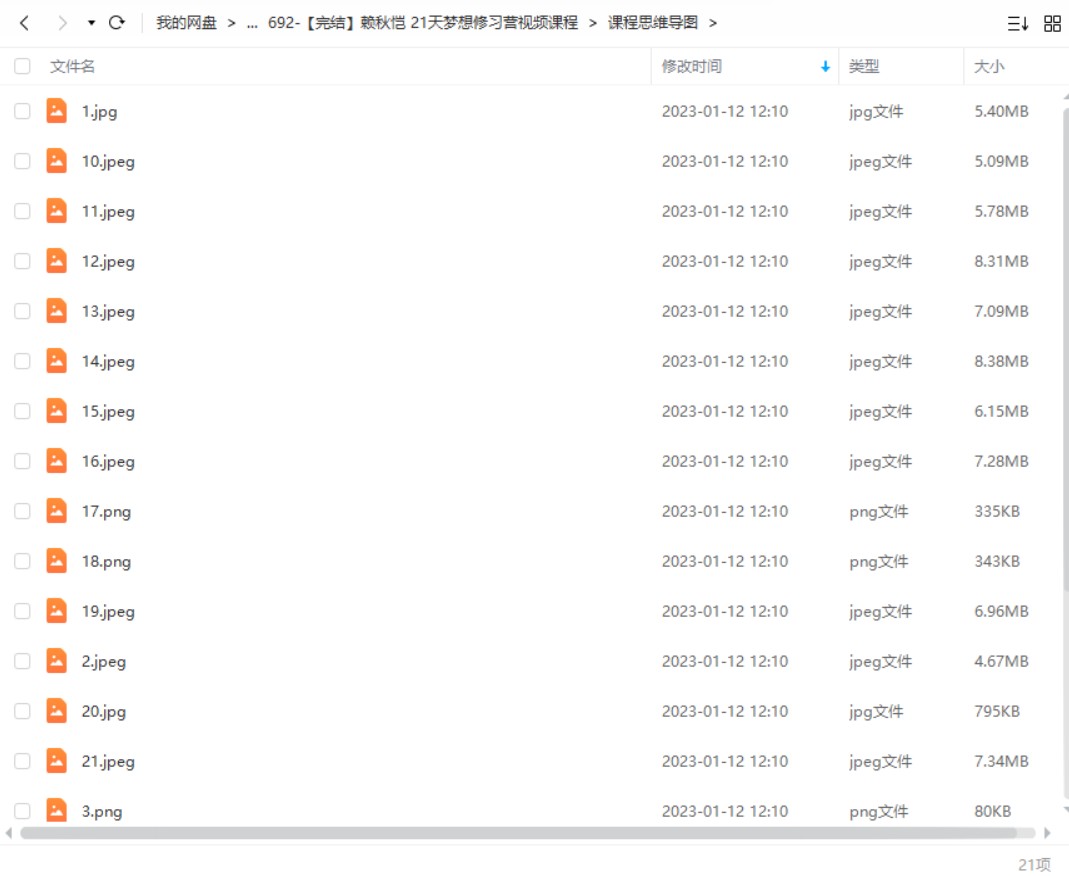
Task: Click the png文件 type of 18.png
Action: pos(878,562)
